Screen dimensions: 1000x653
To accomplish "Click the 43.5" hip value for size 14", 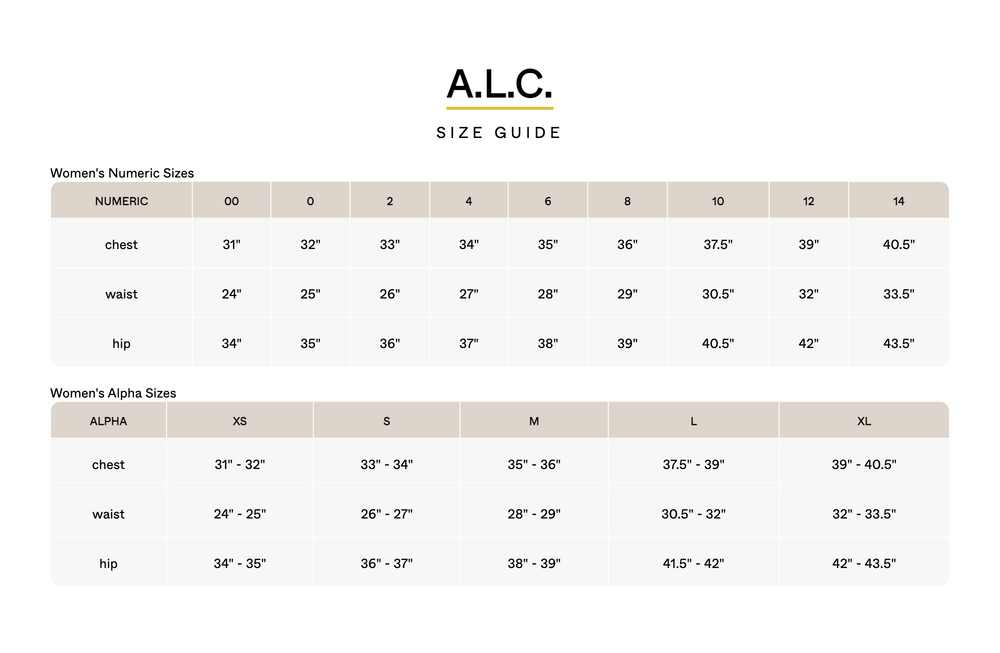I will [x=898, y=344].
